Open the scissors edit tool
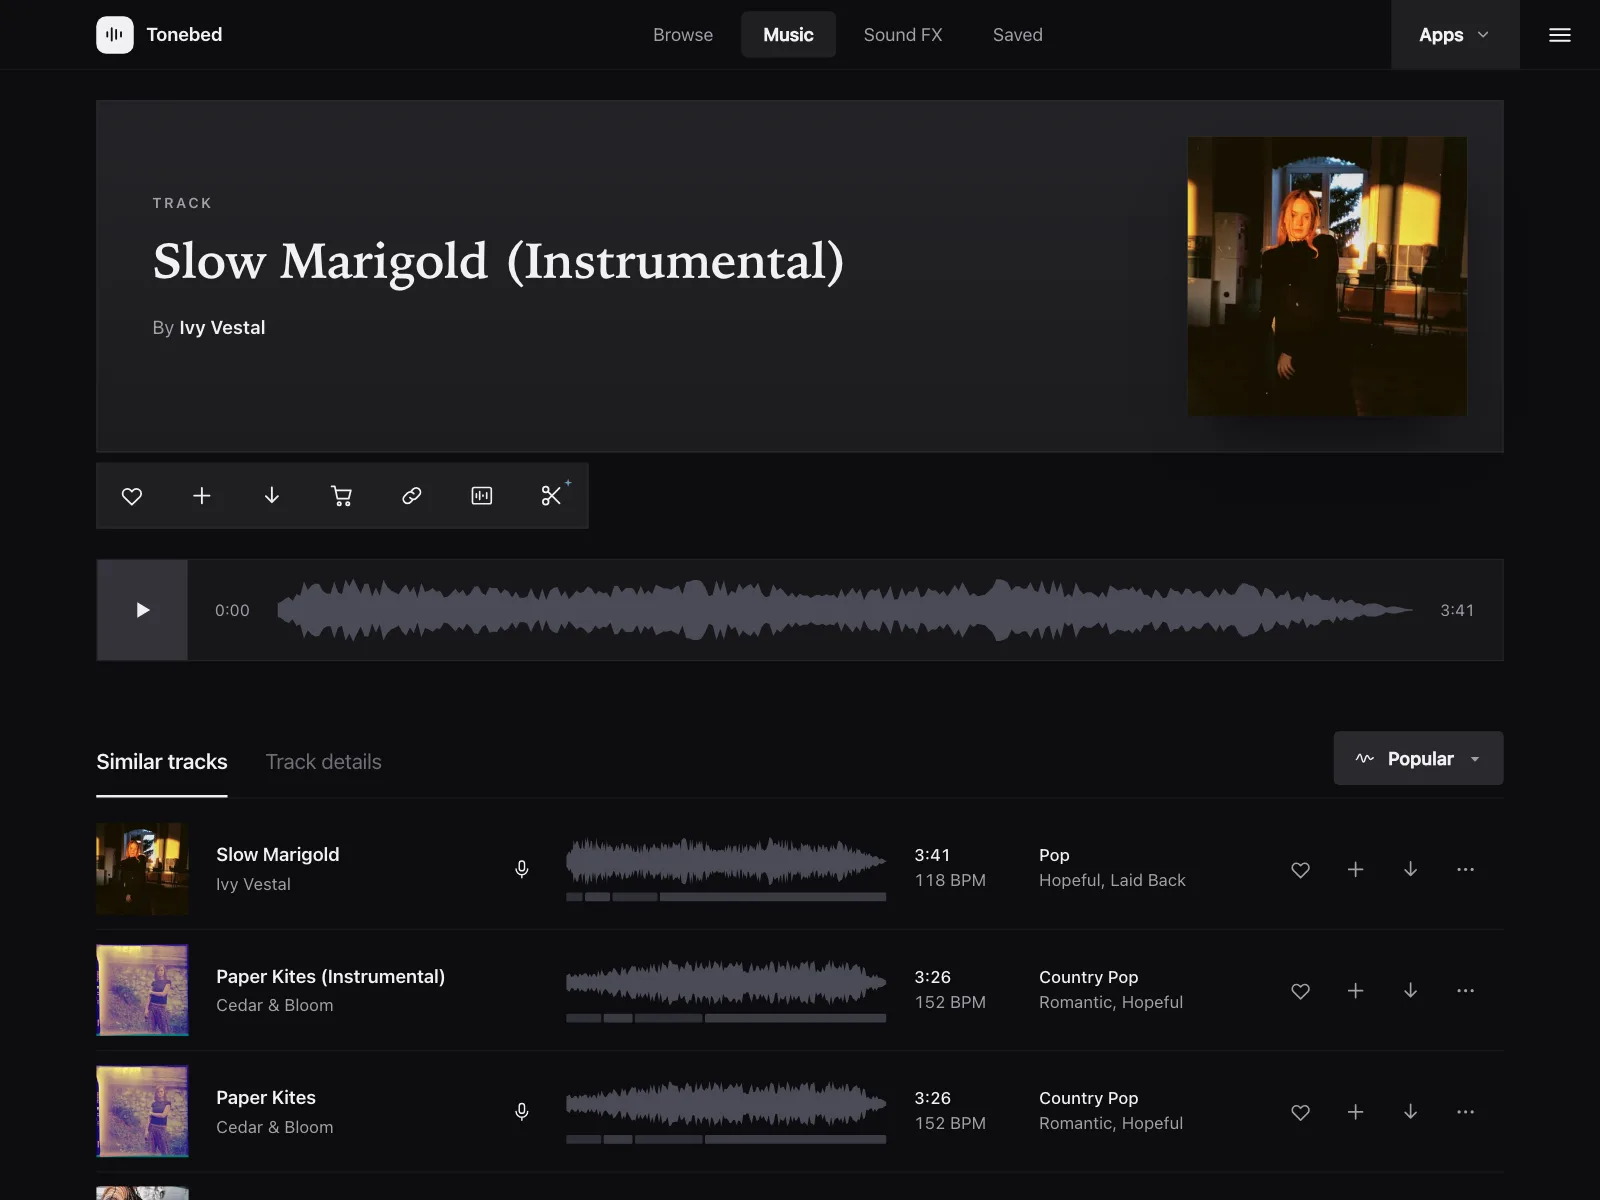 (x=552, y=496)
